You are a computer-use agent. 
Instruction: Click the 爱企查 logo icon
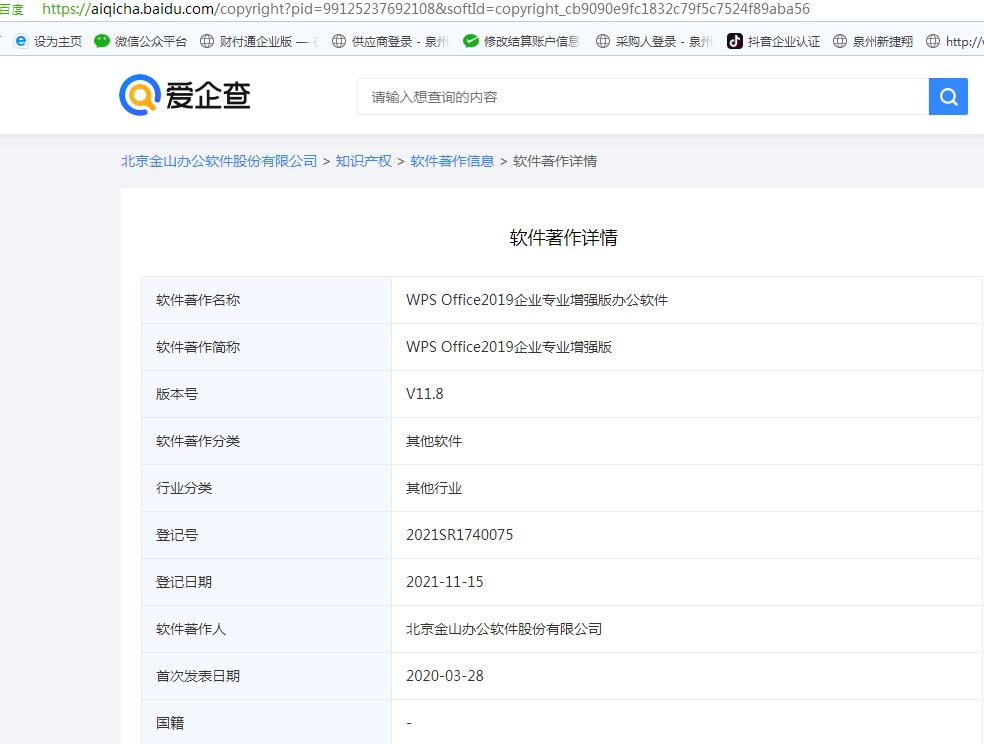pyautogui.click(x=140, y=96)
